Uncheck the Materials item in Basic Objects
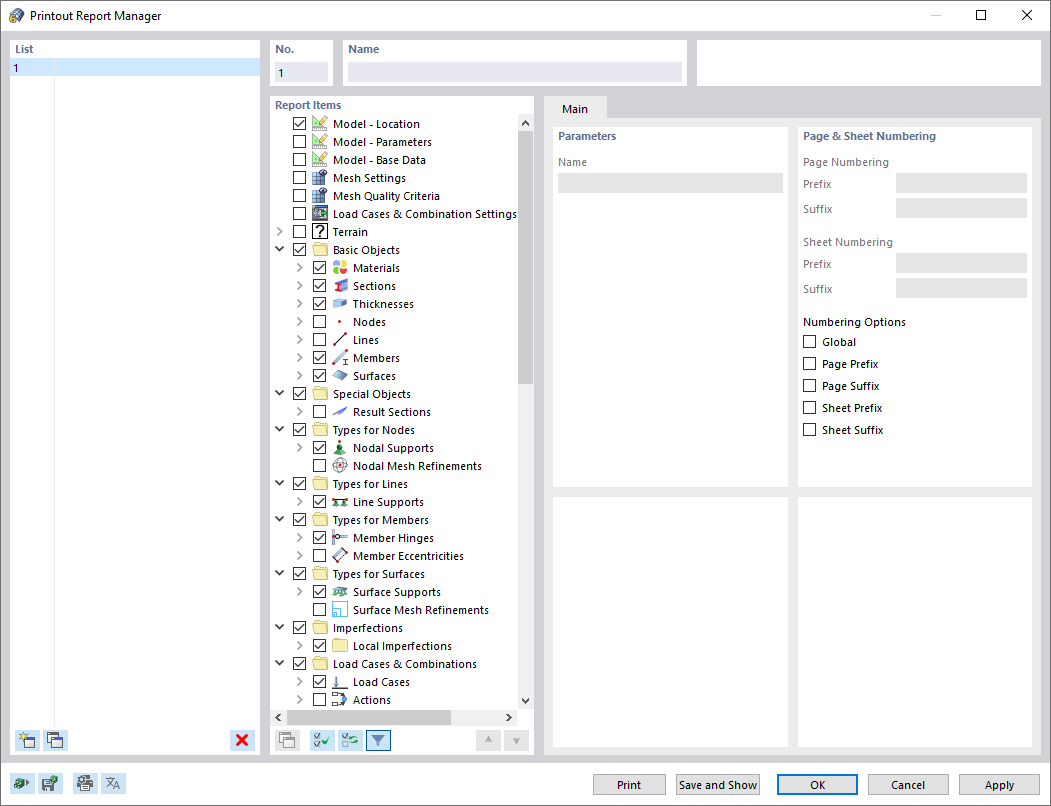Image resolution: width=1051 pixels, height=806 pixels. 320,267
